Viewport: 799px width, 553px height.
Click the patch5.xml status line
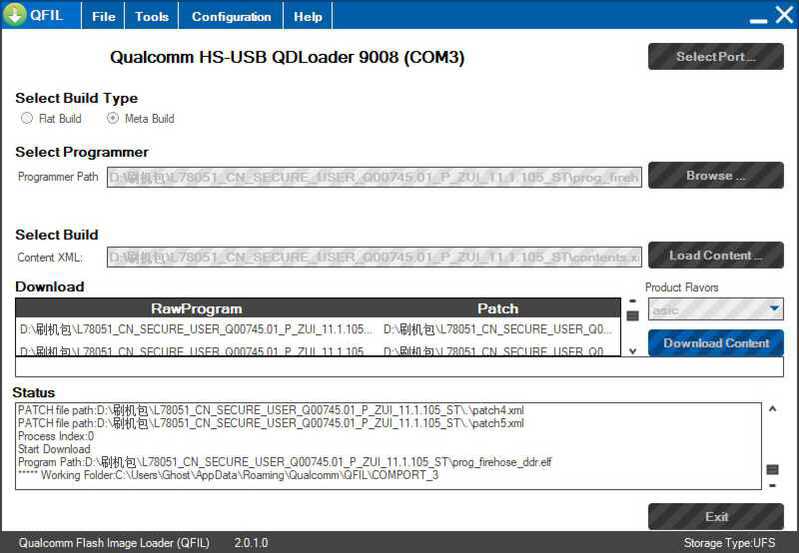[271, 423]
